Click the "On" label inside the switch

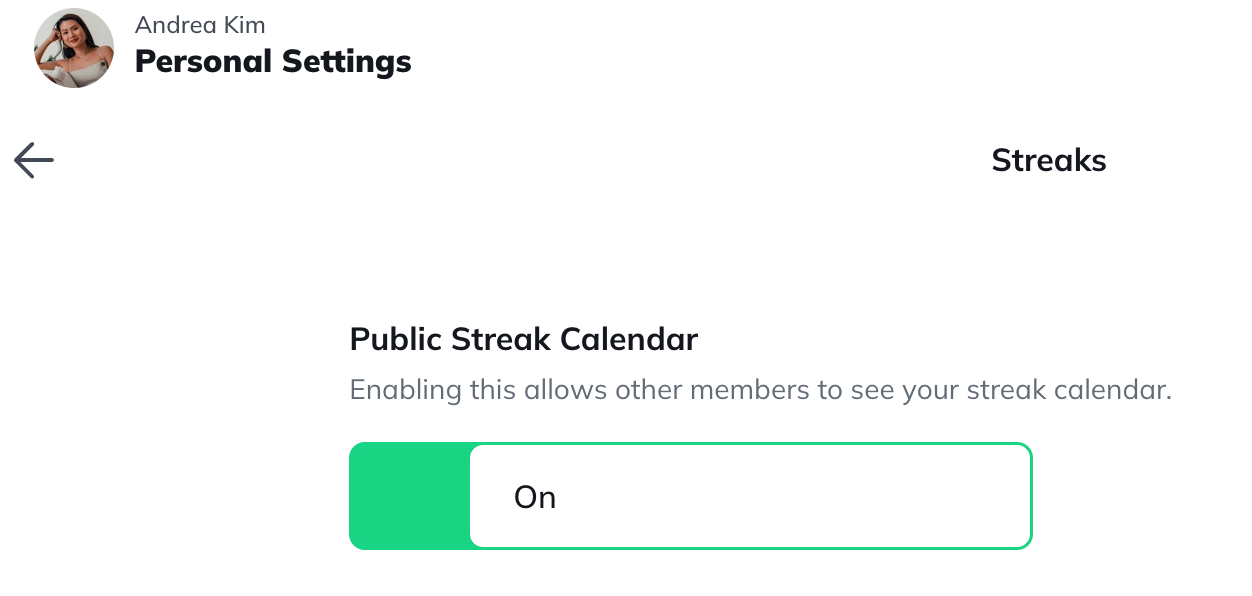[535, 497]
